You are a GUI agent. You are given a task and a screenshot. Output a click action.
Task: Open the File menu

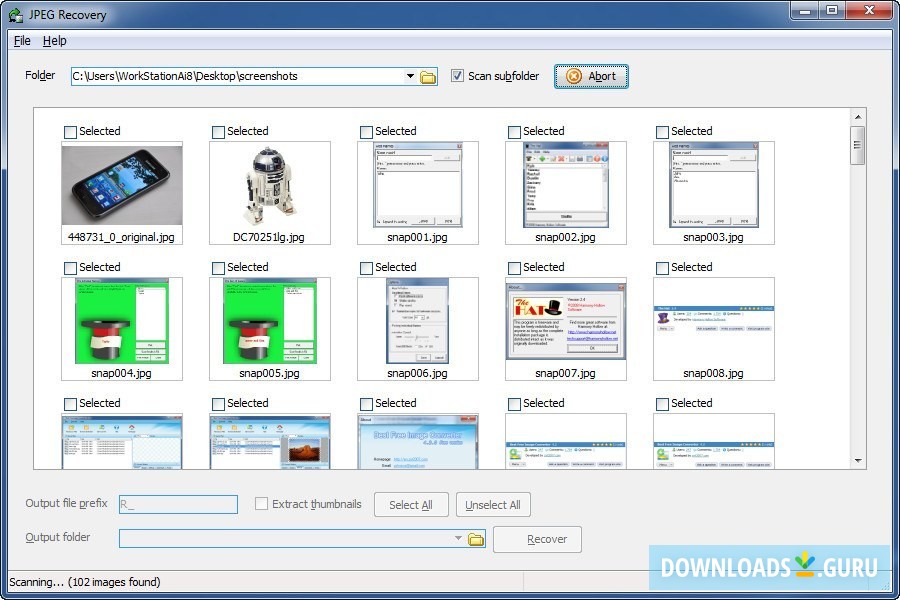[22, 41]
